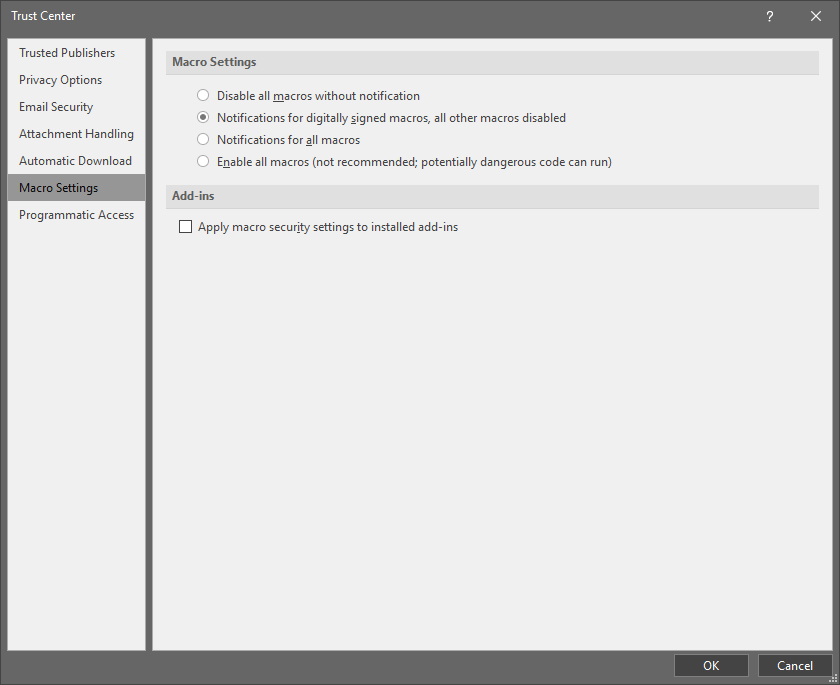Select Email Security in sidebar
Image resolution: width=840 pixels, height=685 pixels.
coord(76,107)
